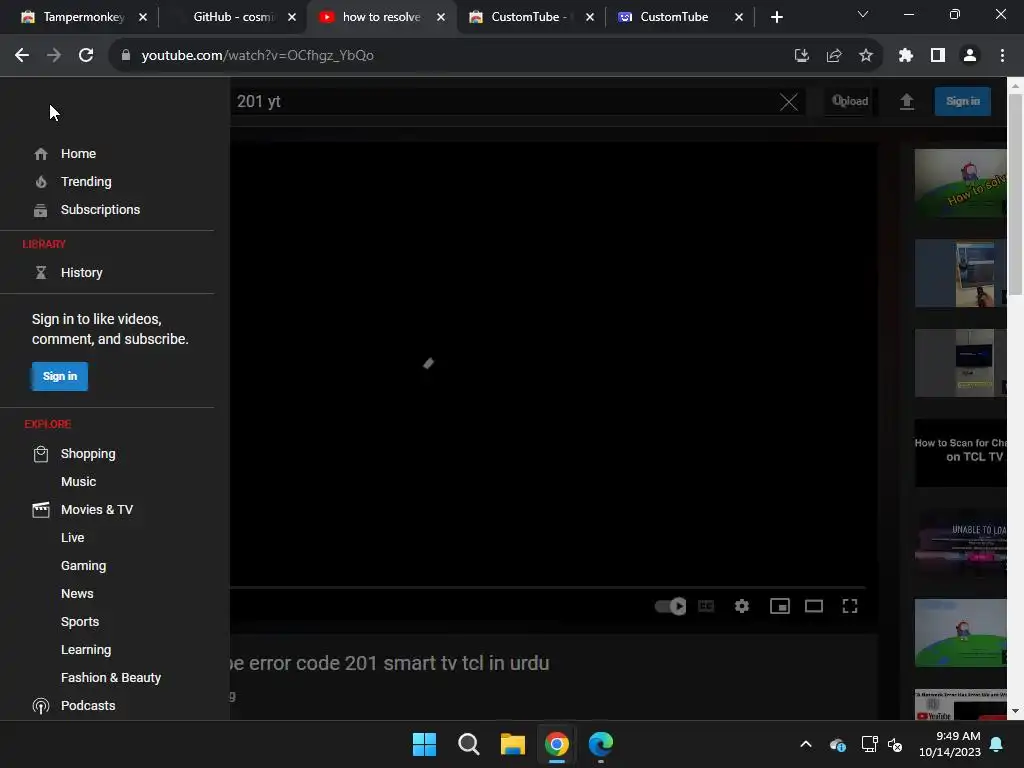Close the how to resolve tab

441,17
